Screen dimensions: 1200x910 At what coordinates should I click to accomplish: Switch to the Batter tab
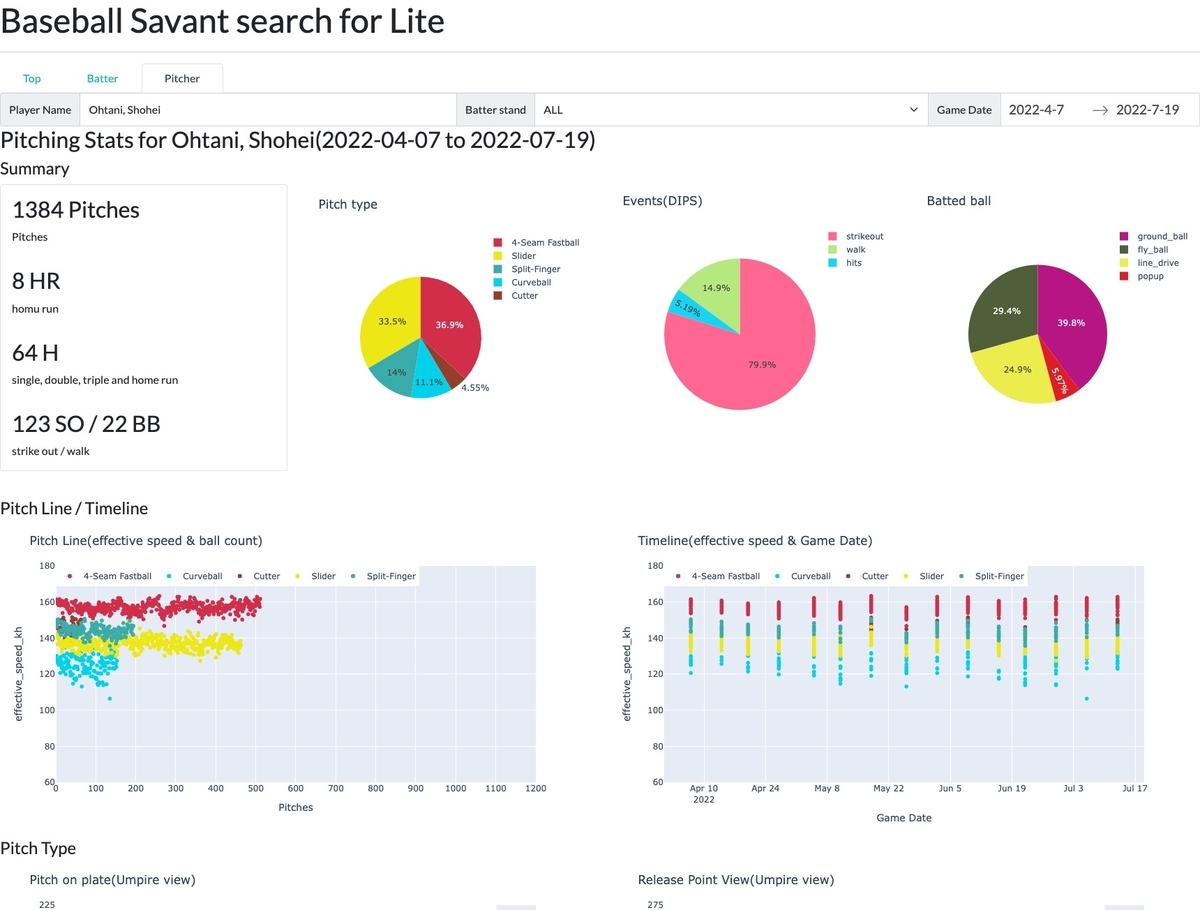102,78
